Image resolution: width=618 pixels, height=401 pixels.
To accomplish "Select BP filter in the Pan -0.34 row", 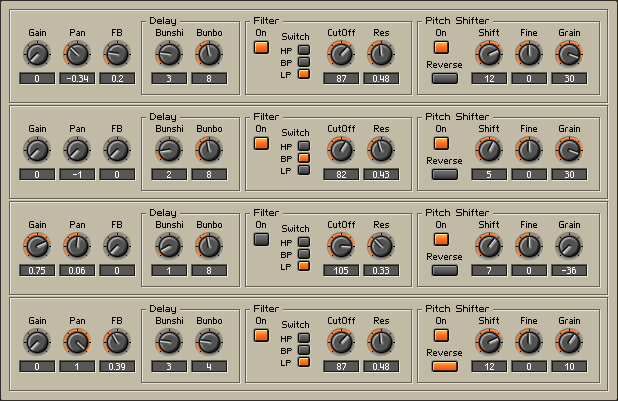I will coord(304,62).
